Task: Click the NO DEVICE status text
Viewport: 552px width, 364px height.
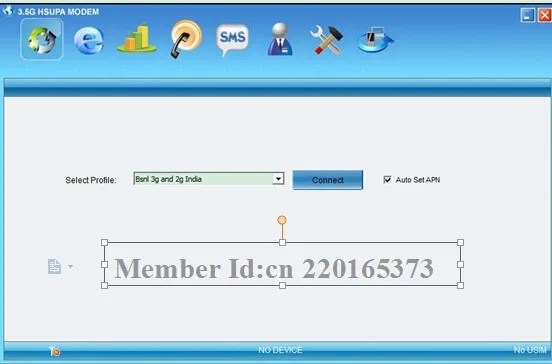Action: (x=280, y=350)
